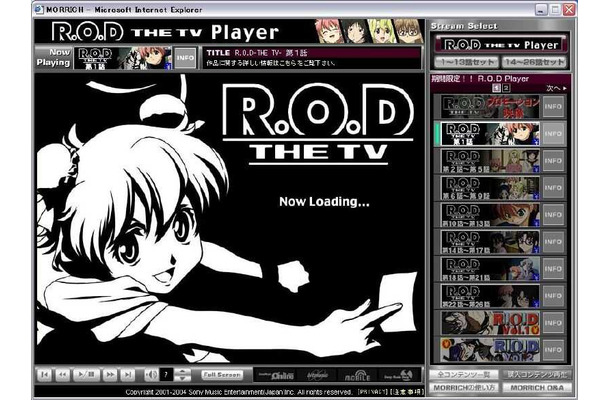The height and width of the screenshot is (400, 610).
Task: Click the rewind button
Action: click(x=63, y=375)
